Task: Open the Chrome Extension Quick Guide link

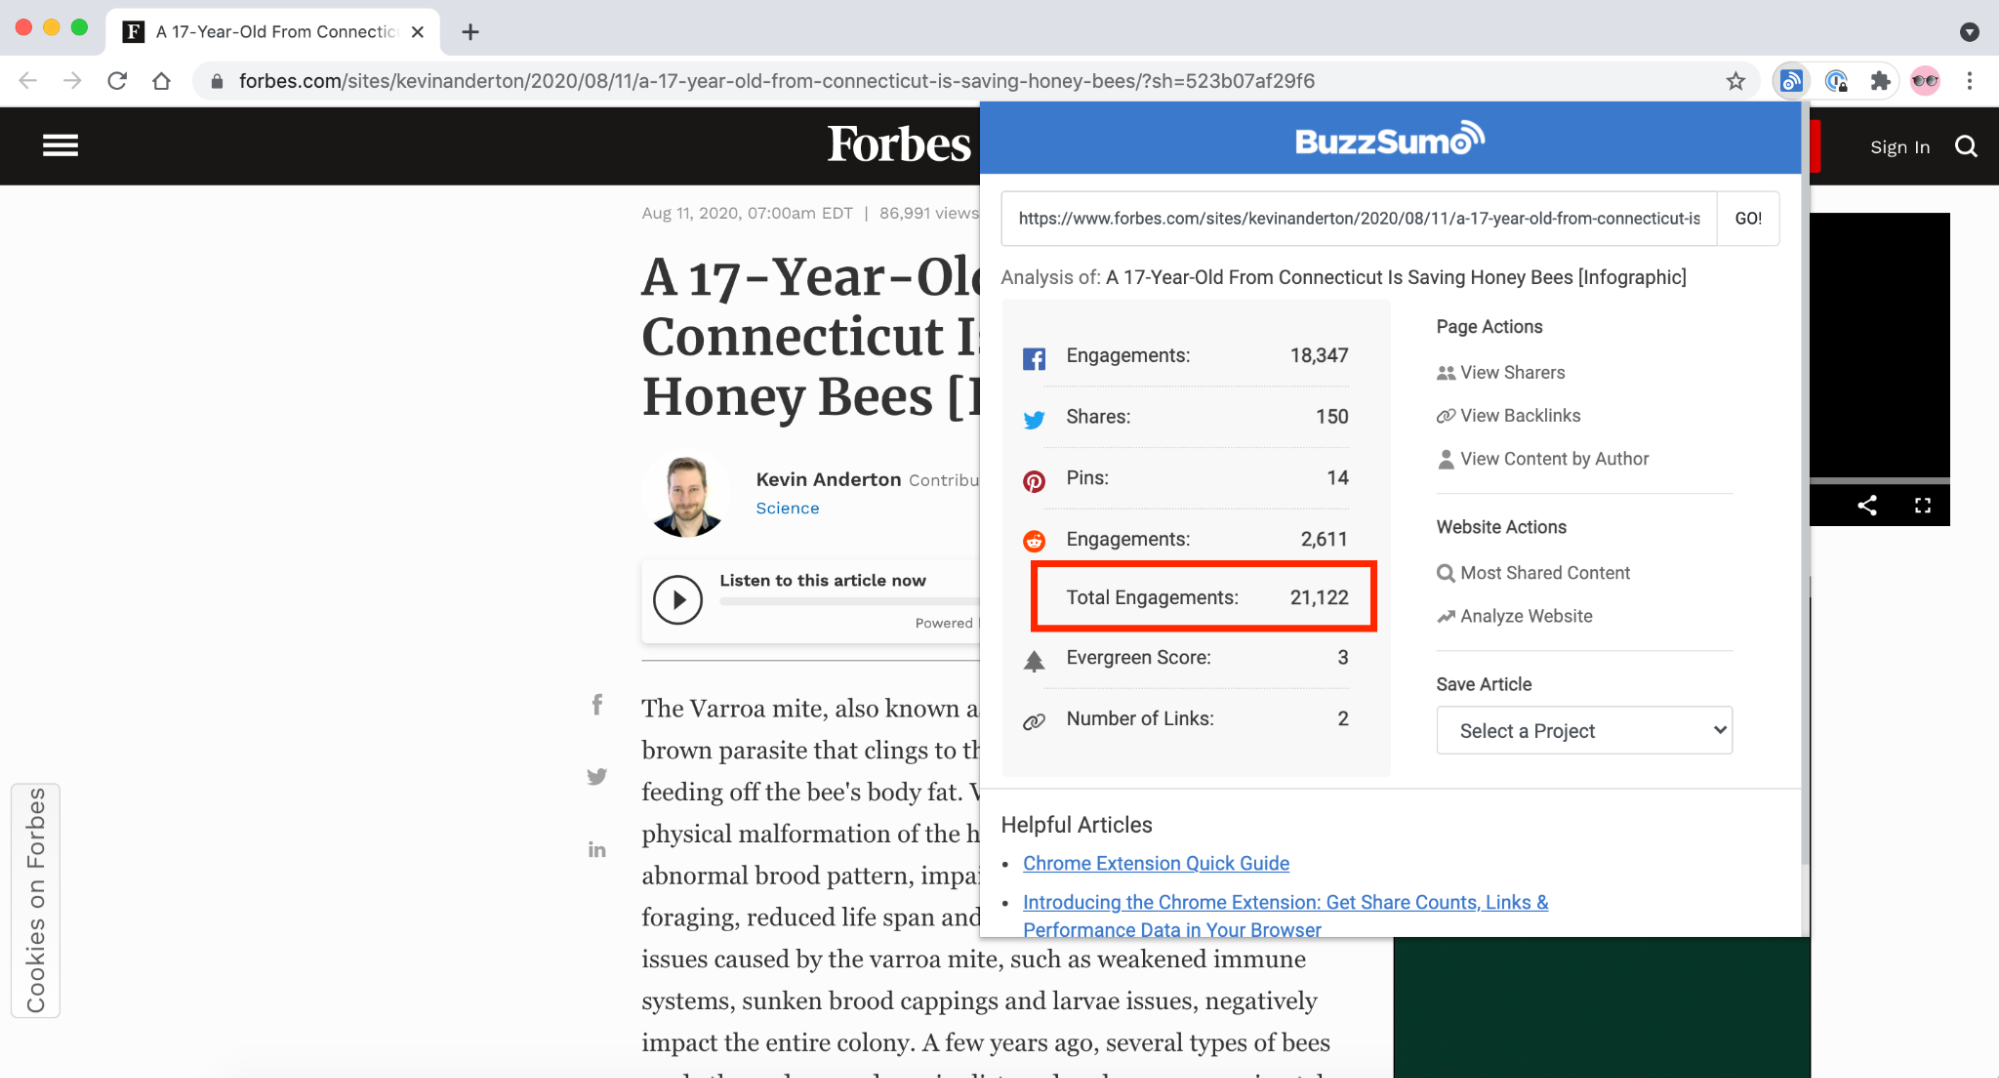Action: 1156,863
